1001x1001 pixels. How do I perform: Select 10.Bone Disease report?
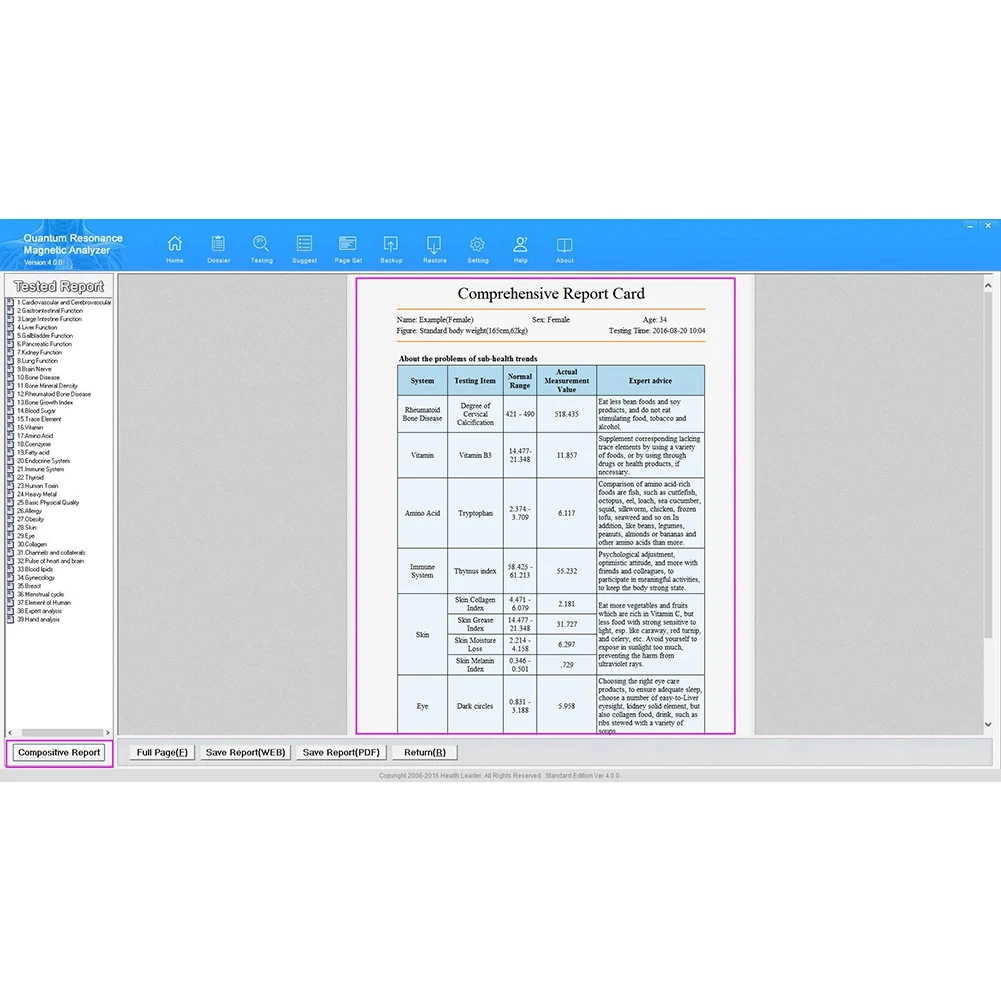tap(38, 377)
